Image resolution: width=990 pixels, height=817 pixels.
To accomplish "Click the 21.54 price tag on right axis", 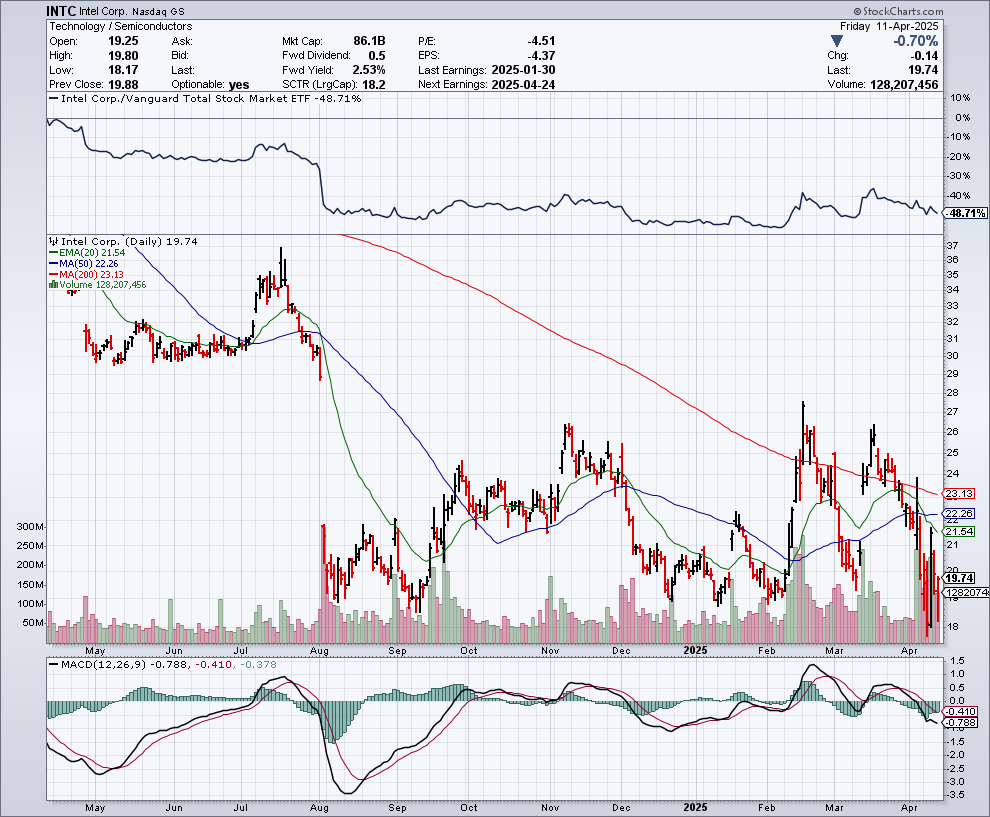I will (x=959, y=532).
